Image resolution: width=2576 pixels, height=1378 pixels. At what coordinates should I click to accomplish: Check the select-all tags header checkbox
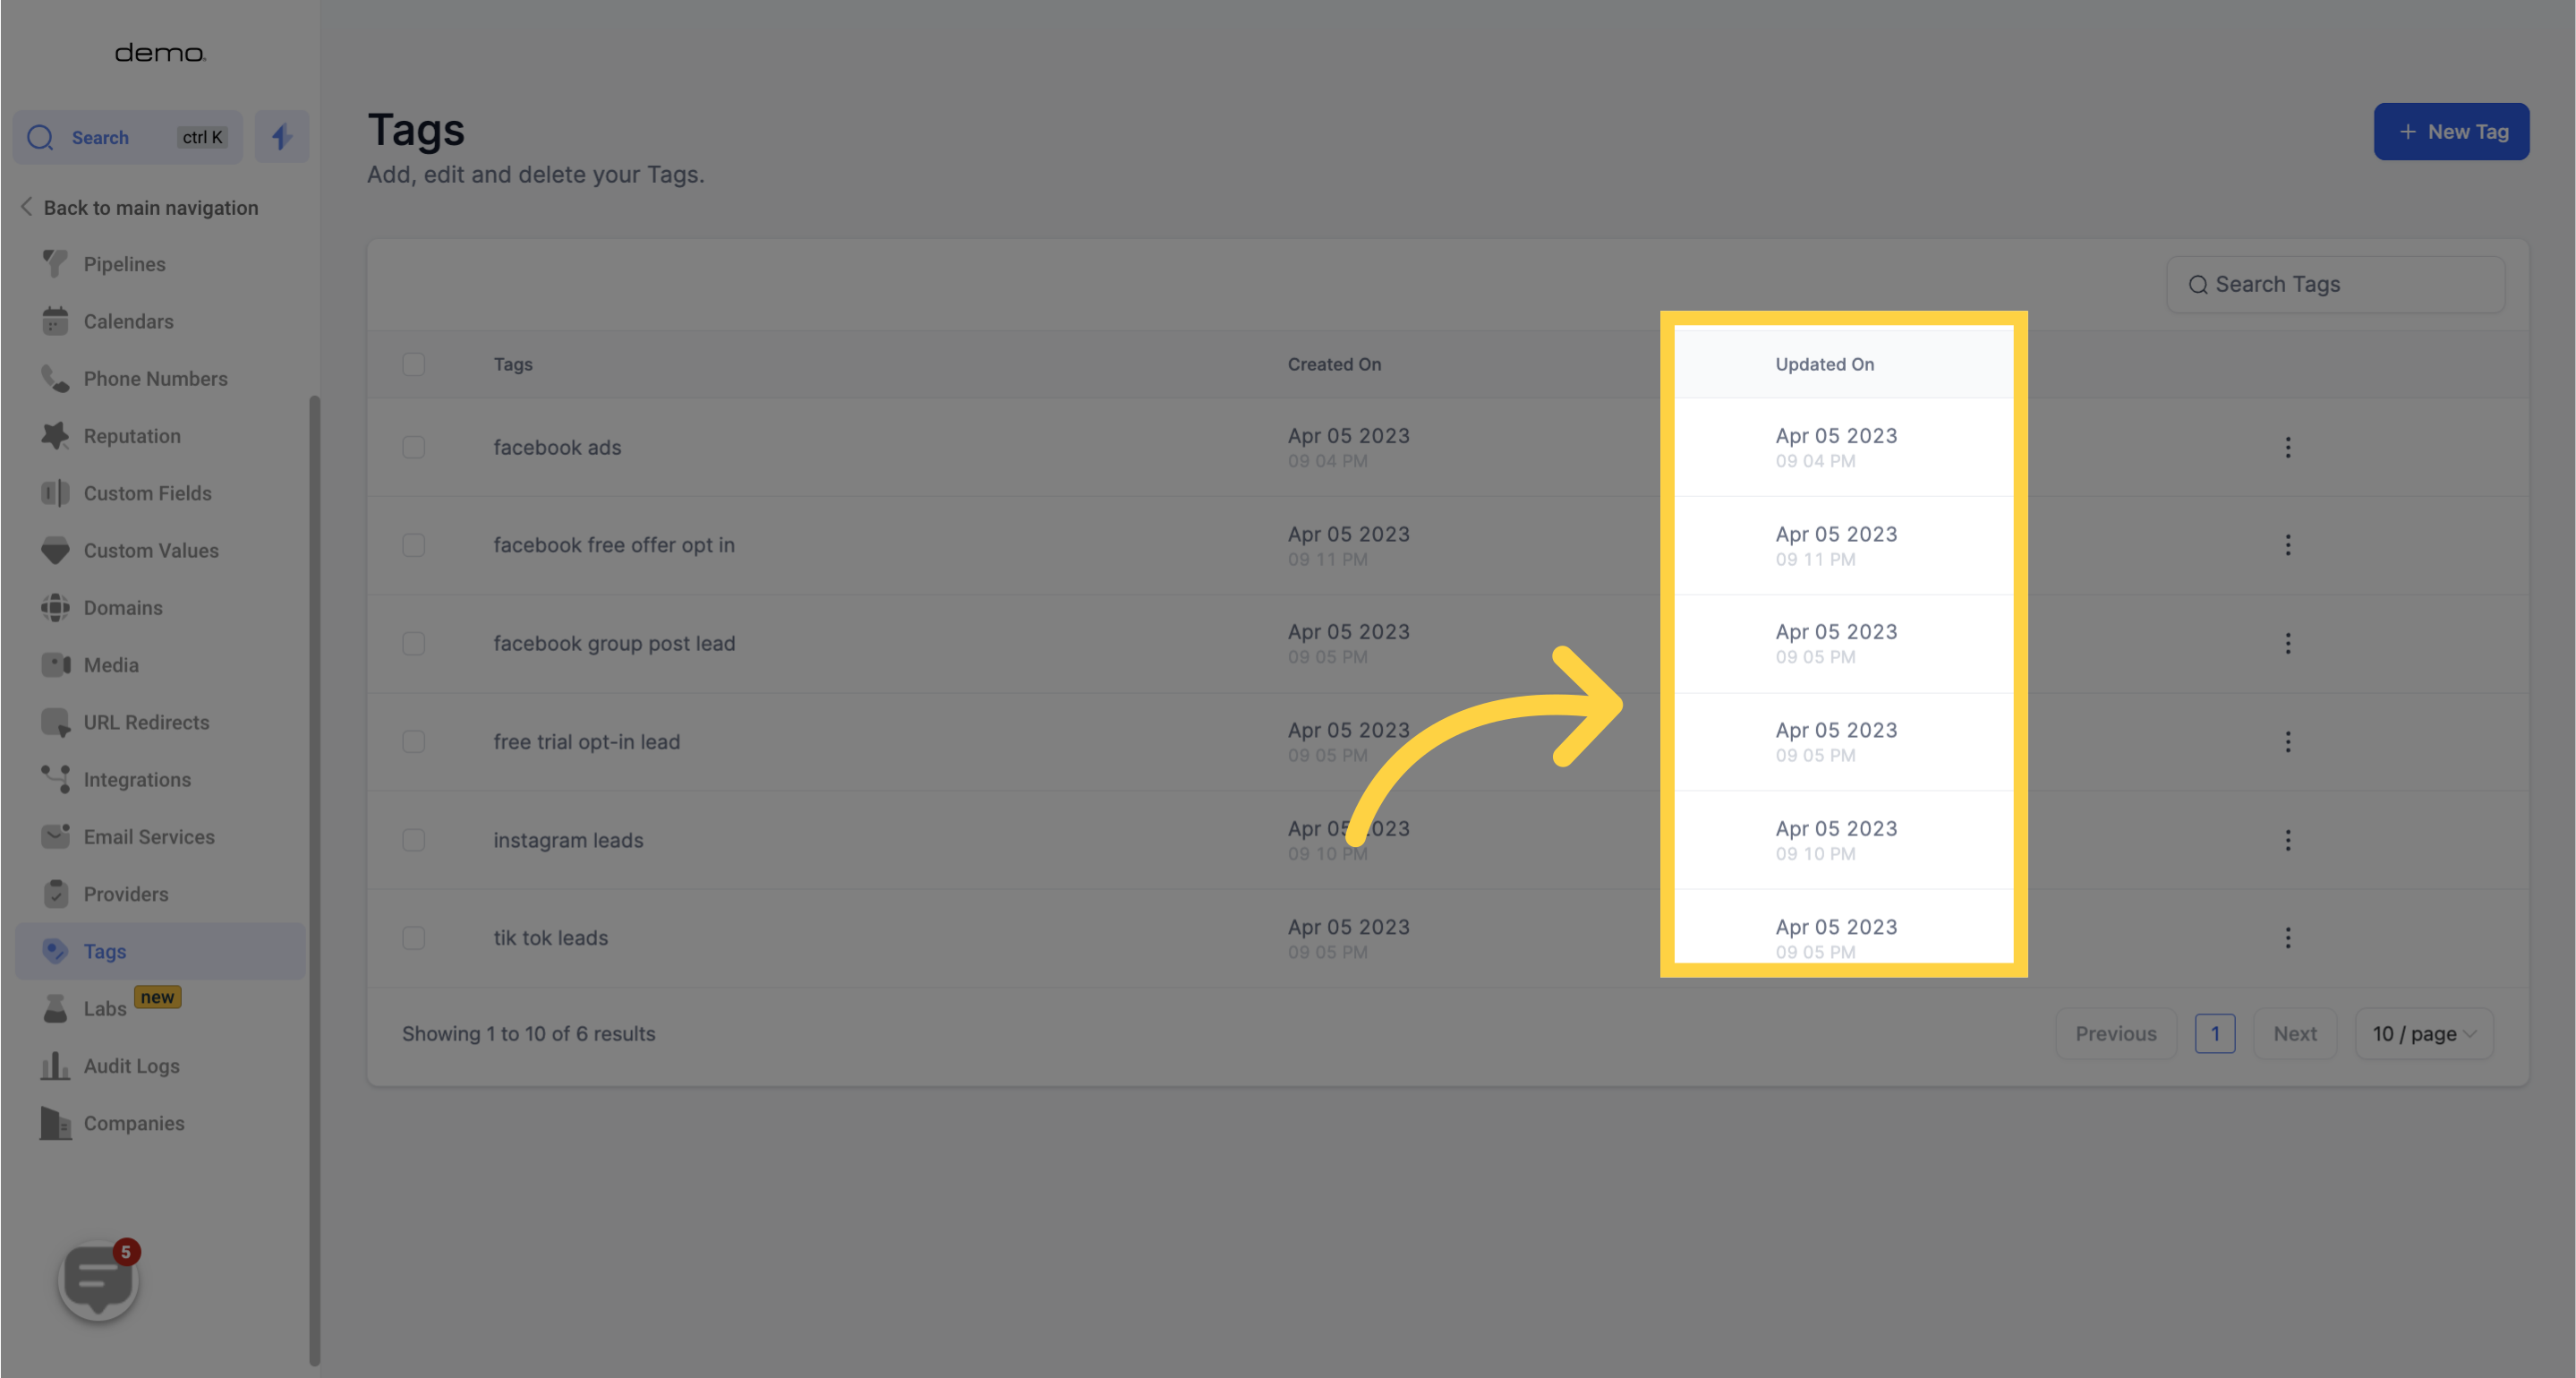pos(413,364)
